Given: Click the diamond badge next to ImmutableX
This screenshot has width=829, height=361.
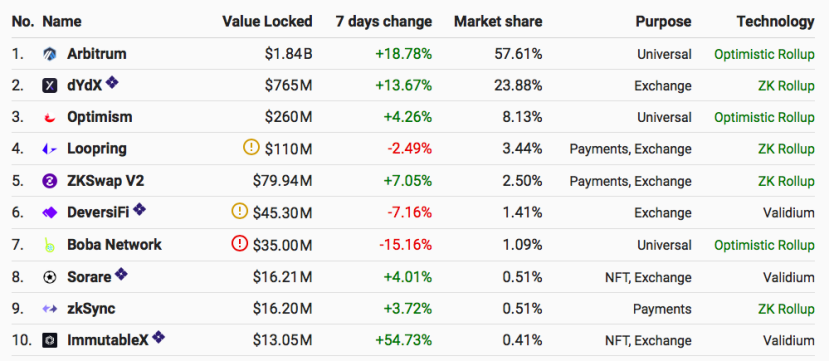Looking at the screenshot, I should (x=158, y=337).
